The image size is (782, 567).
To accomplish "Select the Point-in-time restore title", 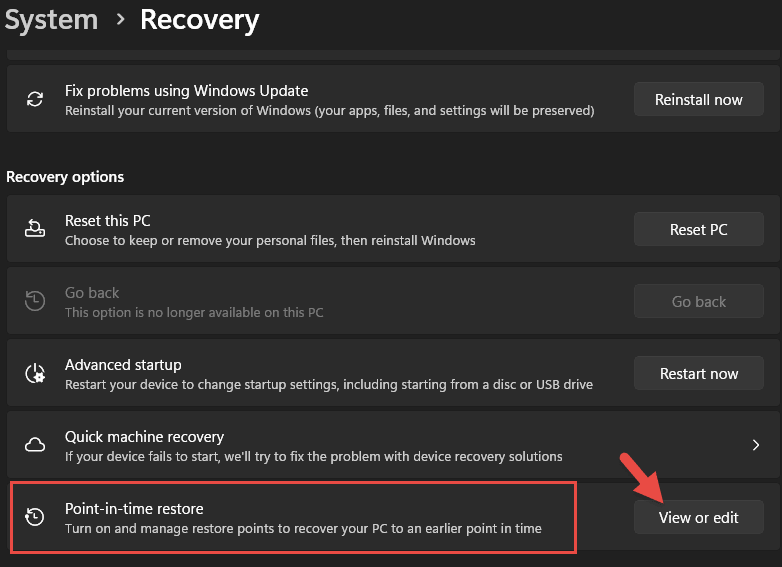I will click(134, 509).
